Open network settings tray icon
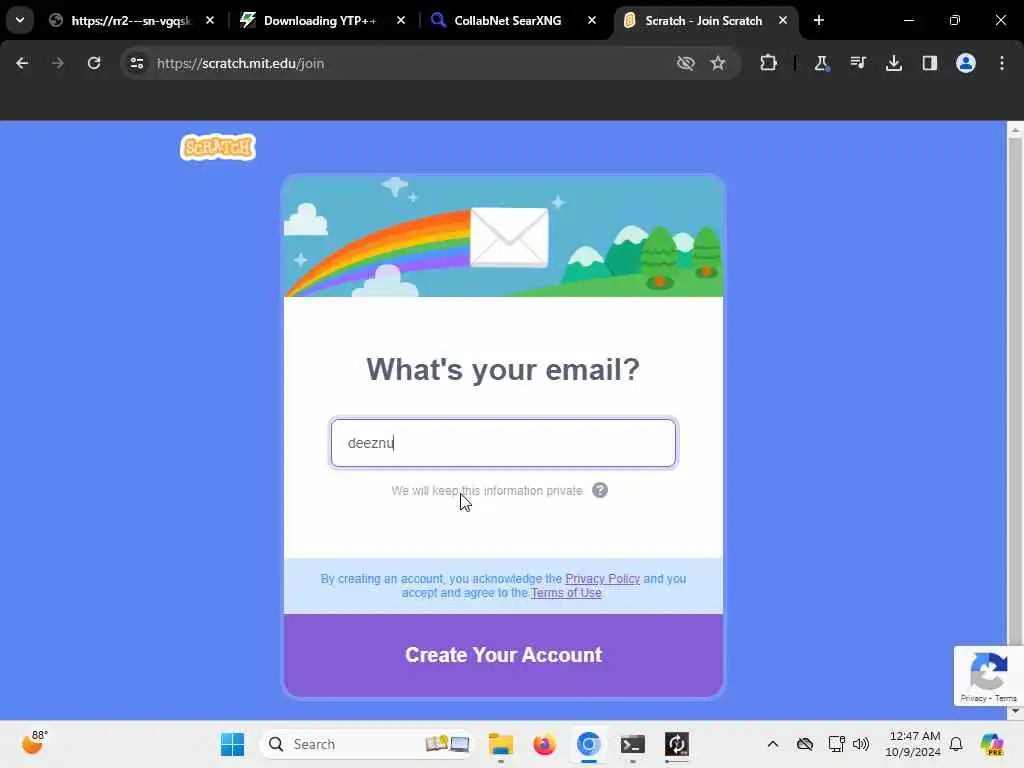This screenshot has width=1024, height=768. tap(836, 744)
